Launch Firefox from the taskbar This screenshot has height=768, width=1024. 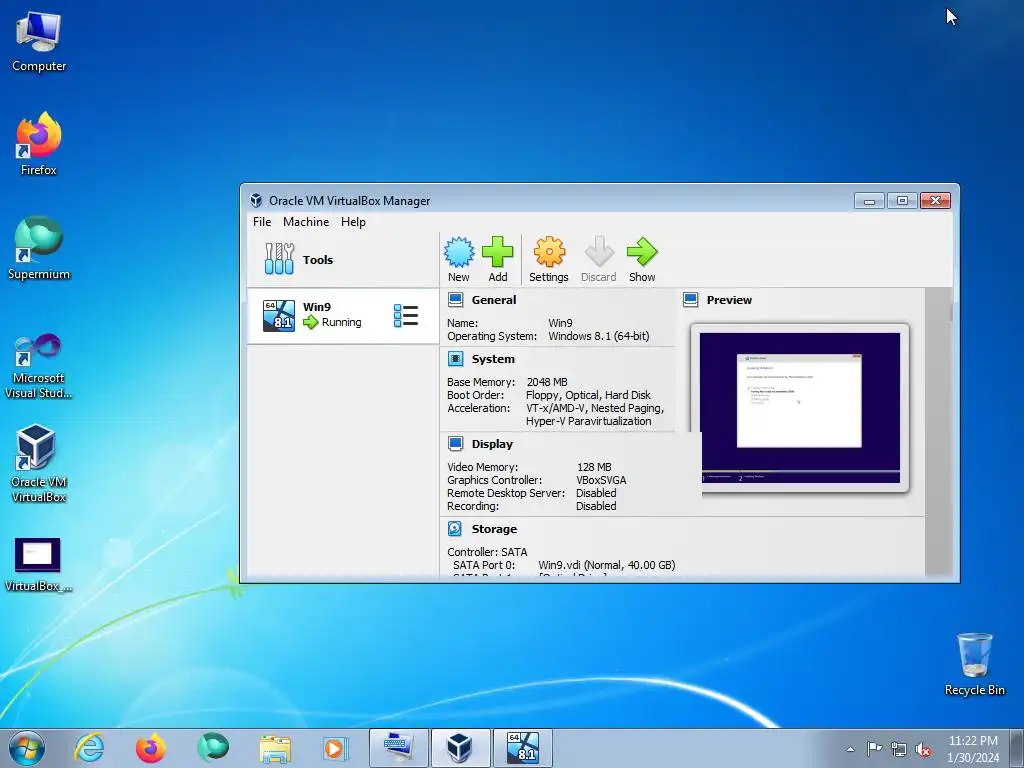point(150,748)
